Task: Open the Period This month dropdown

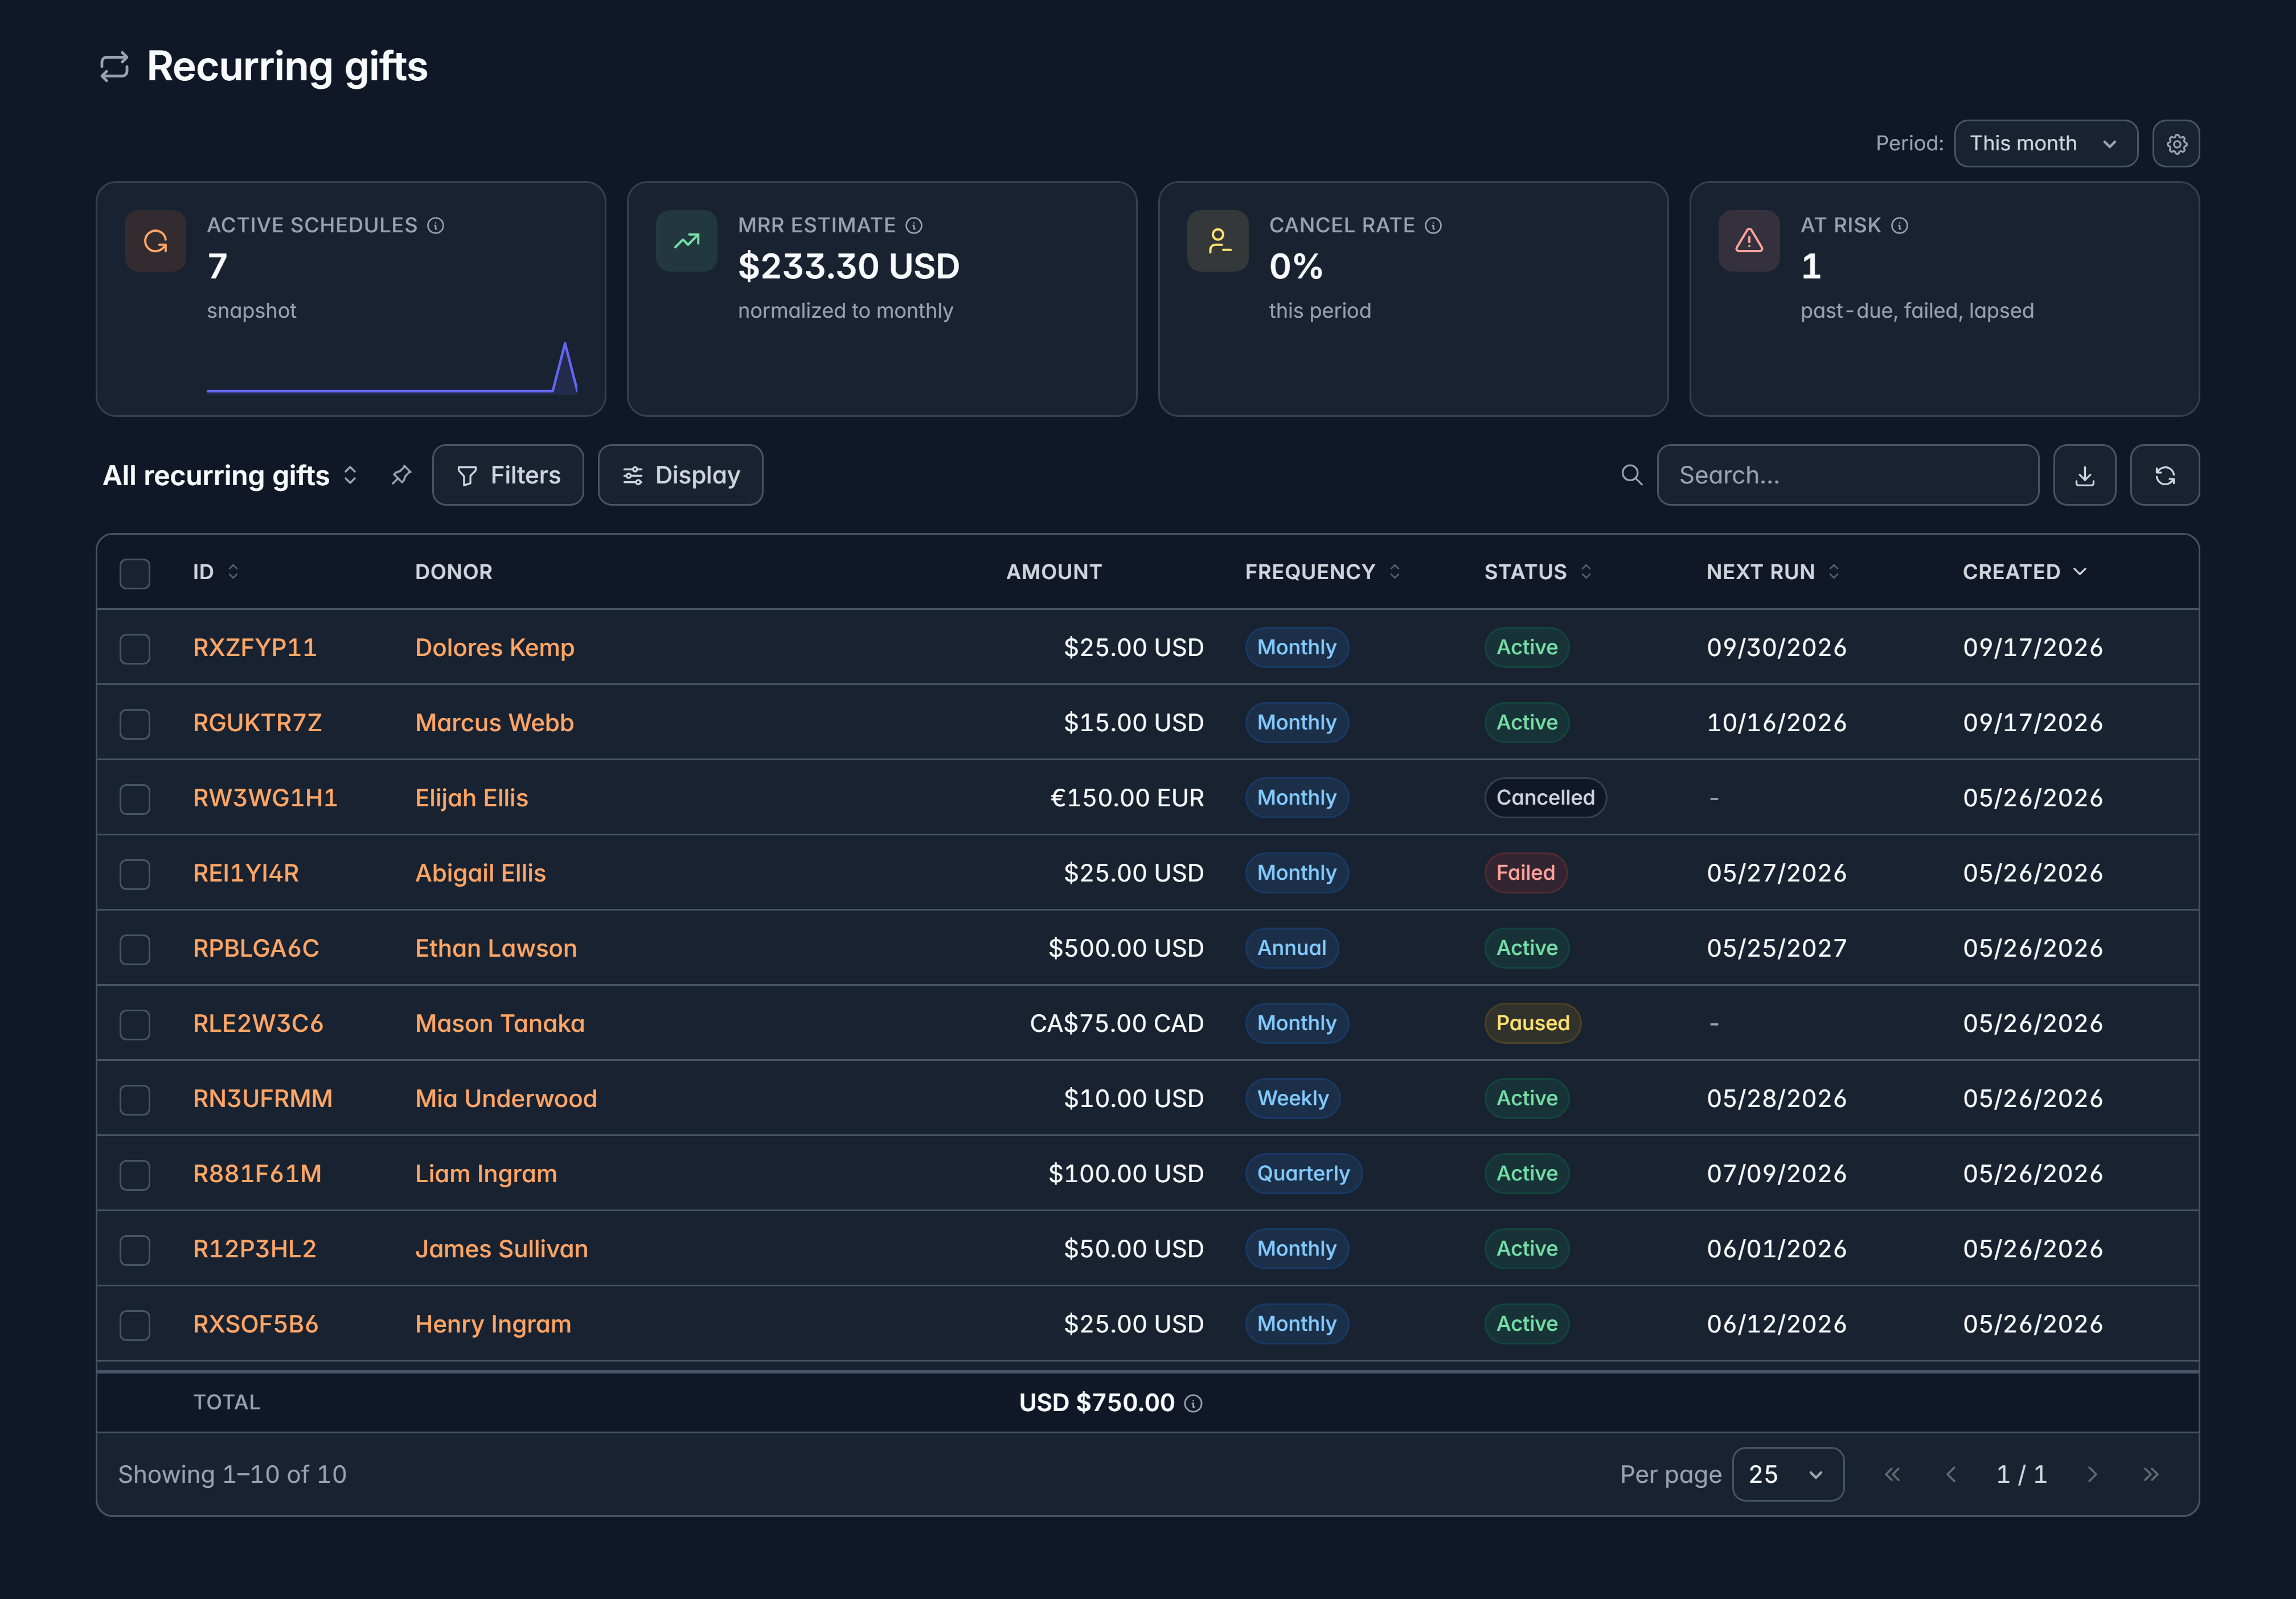Action: tap(2045, 144)
